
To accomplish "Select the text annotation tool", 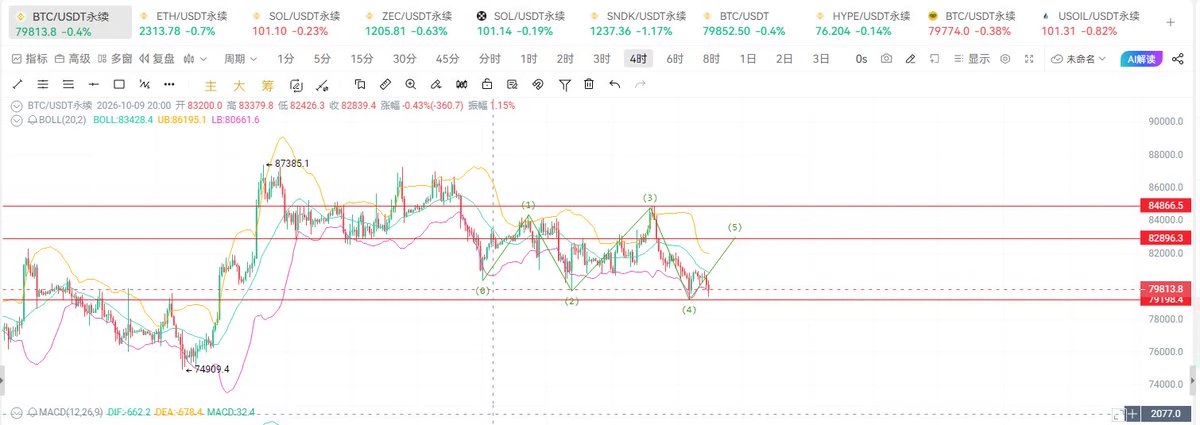I will 360,84.
